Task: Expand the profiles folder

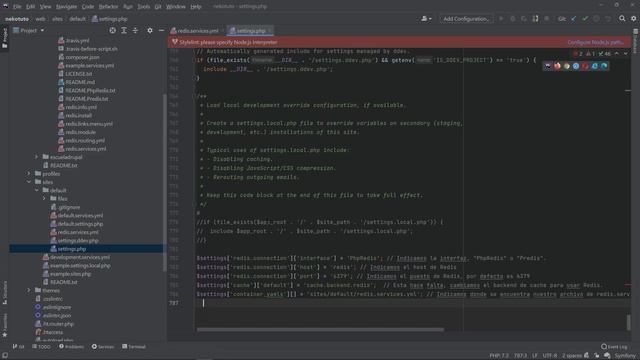Action: point(29,174)
